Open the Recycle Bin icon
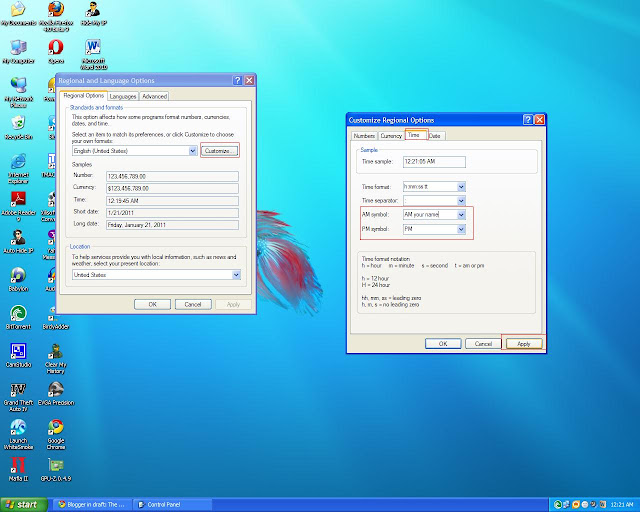 pos(18,127)
